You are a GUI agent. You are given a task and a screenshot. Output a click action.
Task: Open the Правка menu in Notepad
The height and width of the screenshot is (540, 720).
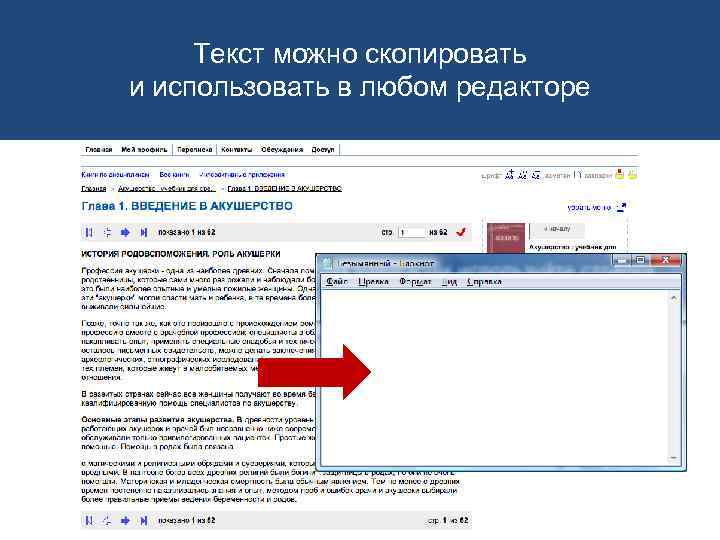[x=373, y=281]
